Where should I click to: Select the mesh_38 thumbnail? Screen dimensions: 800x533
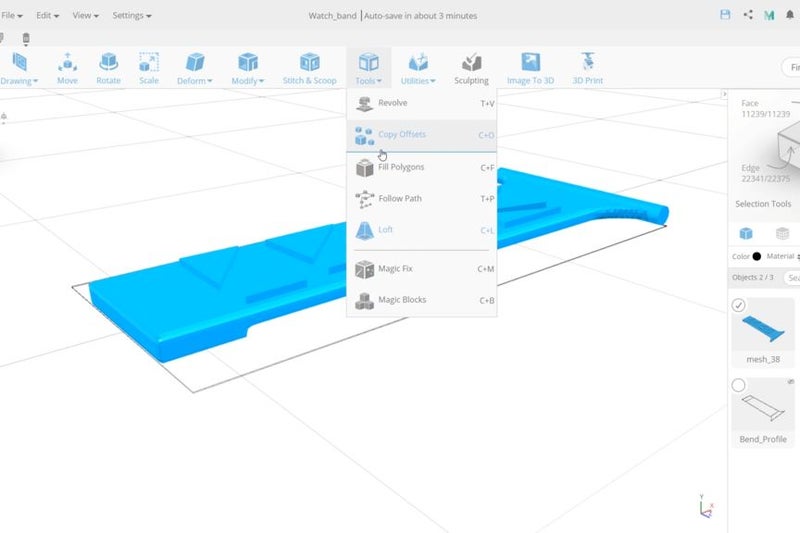(763, 328)
